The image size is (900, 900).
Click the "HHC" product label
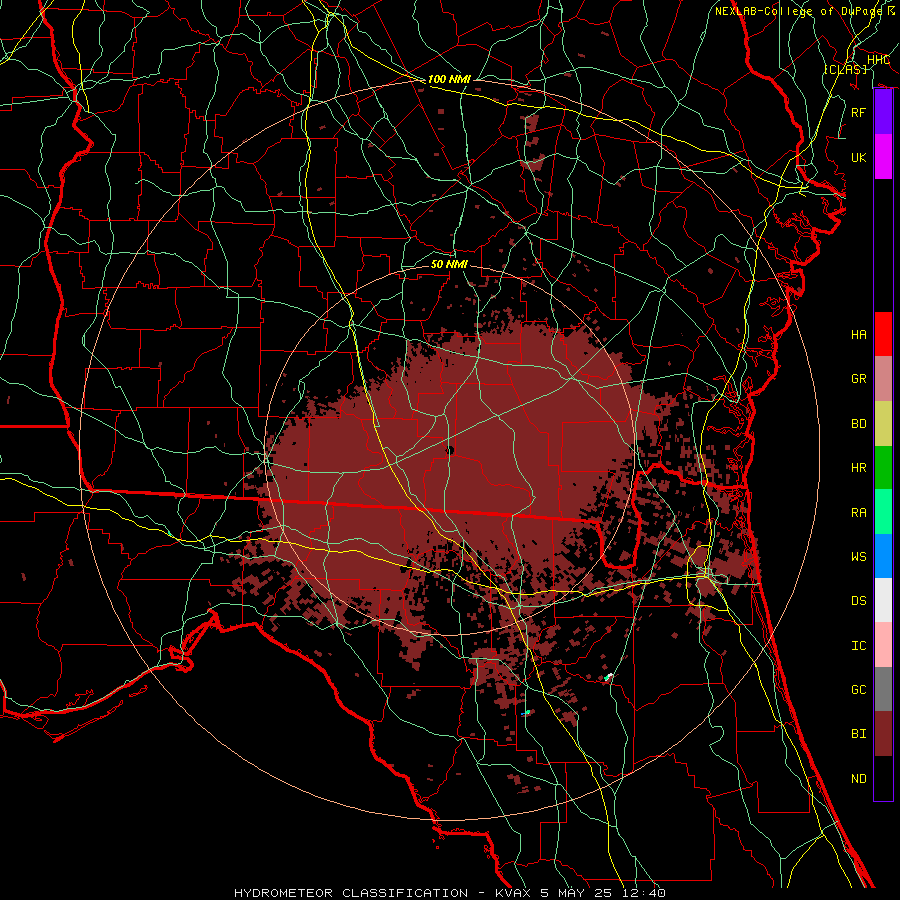[x=878, y=59]
